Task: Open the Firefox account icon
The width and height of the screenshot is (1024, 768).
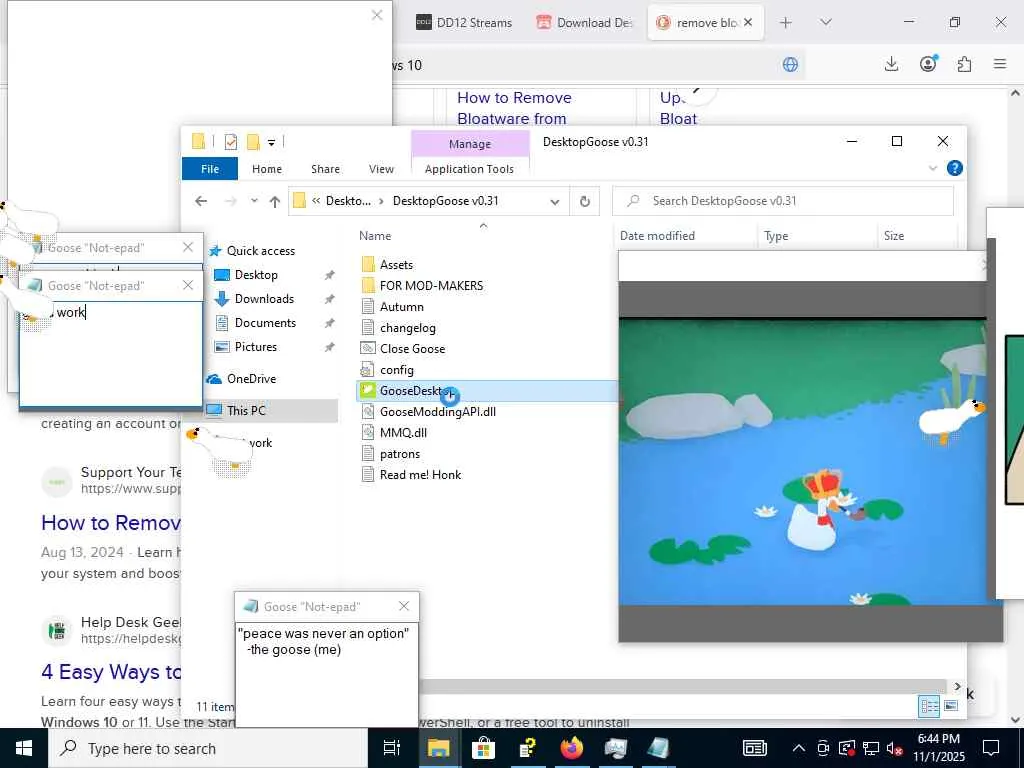Action: coord(928,64)
